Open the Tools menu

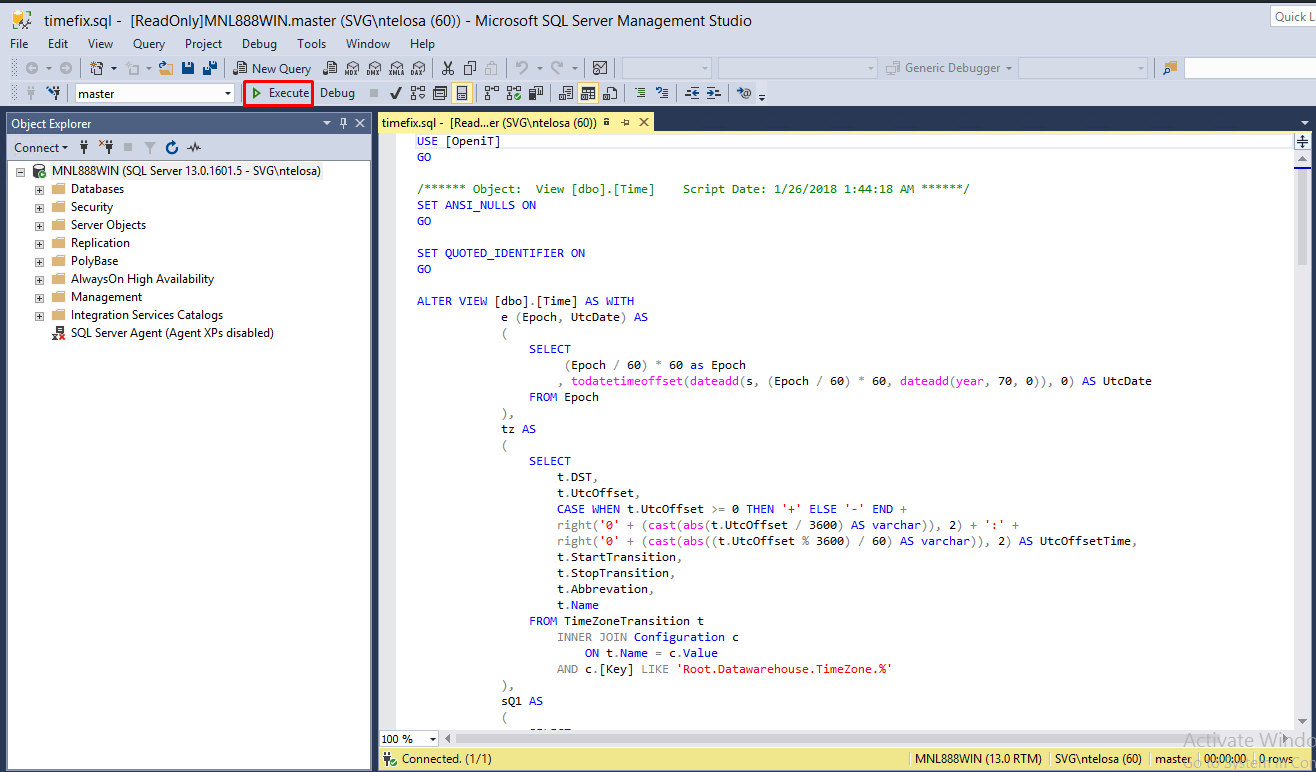(311, 44)
